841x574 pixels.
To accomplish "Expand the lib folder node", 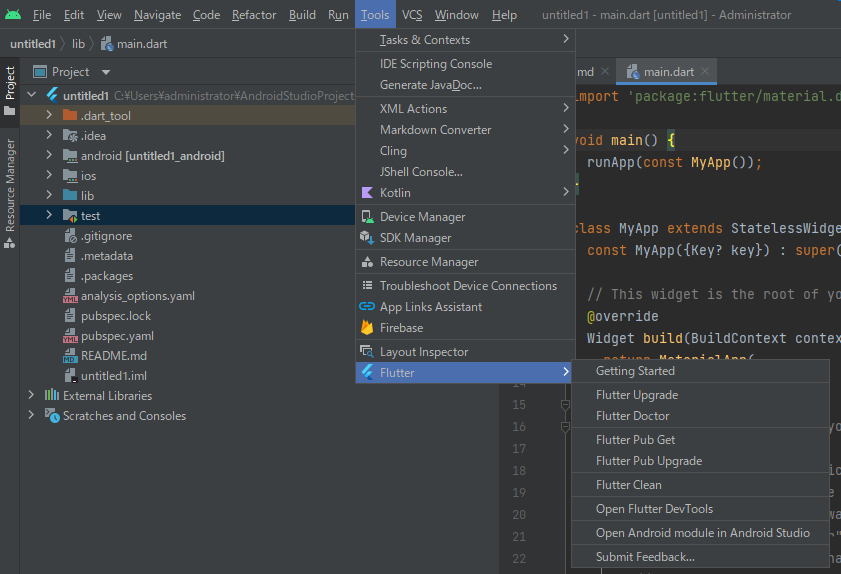I will (49, 195).
